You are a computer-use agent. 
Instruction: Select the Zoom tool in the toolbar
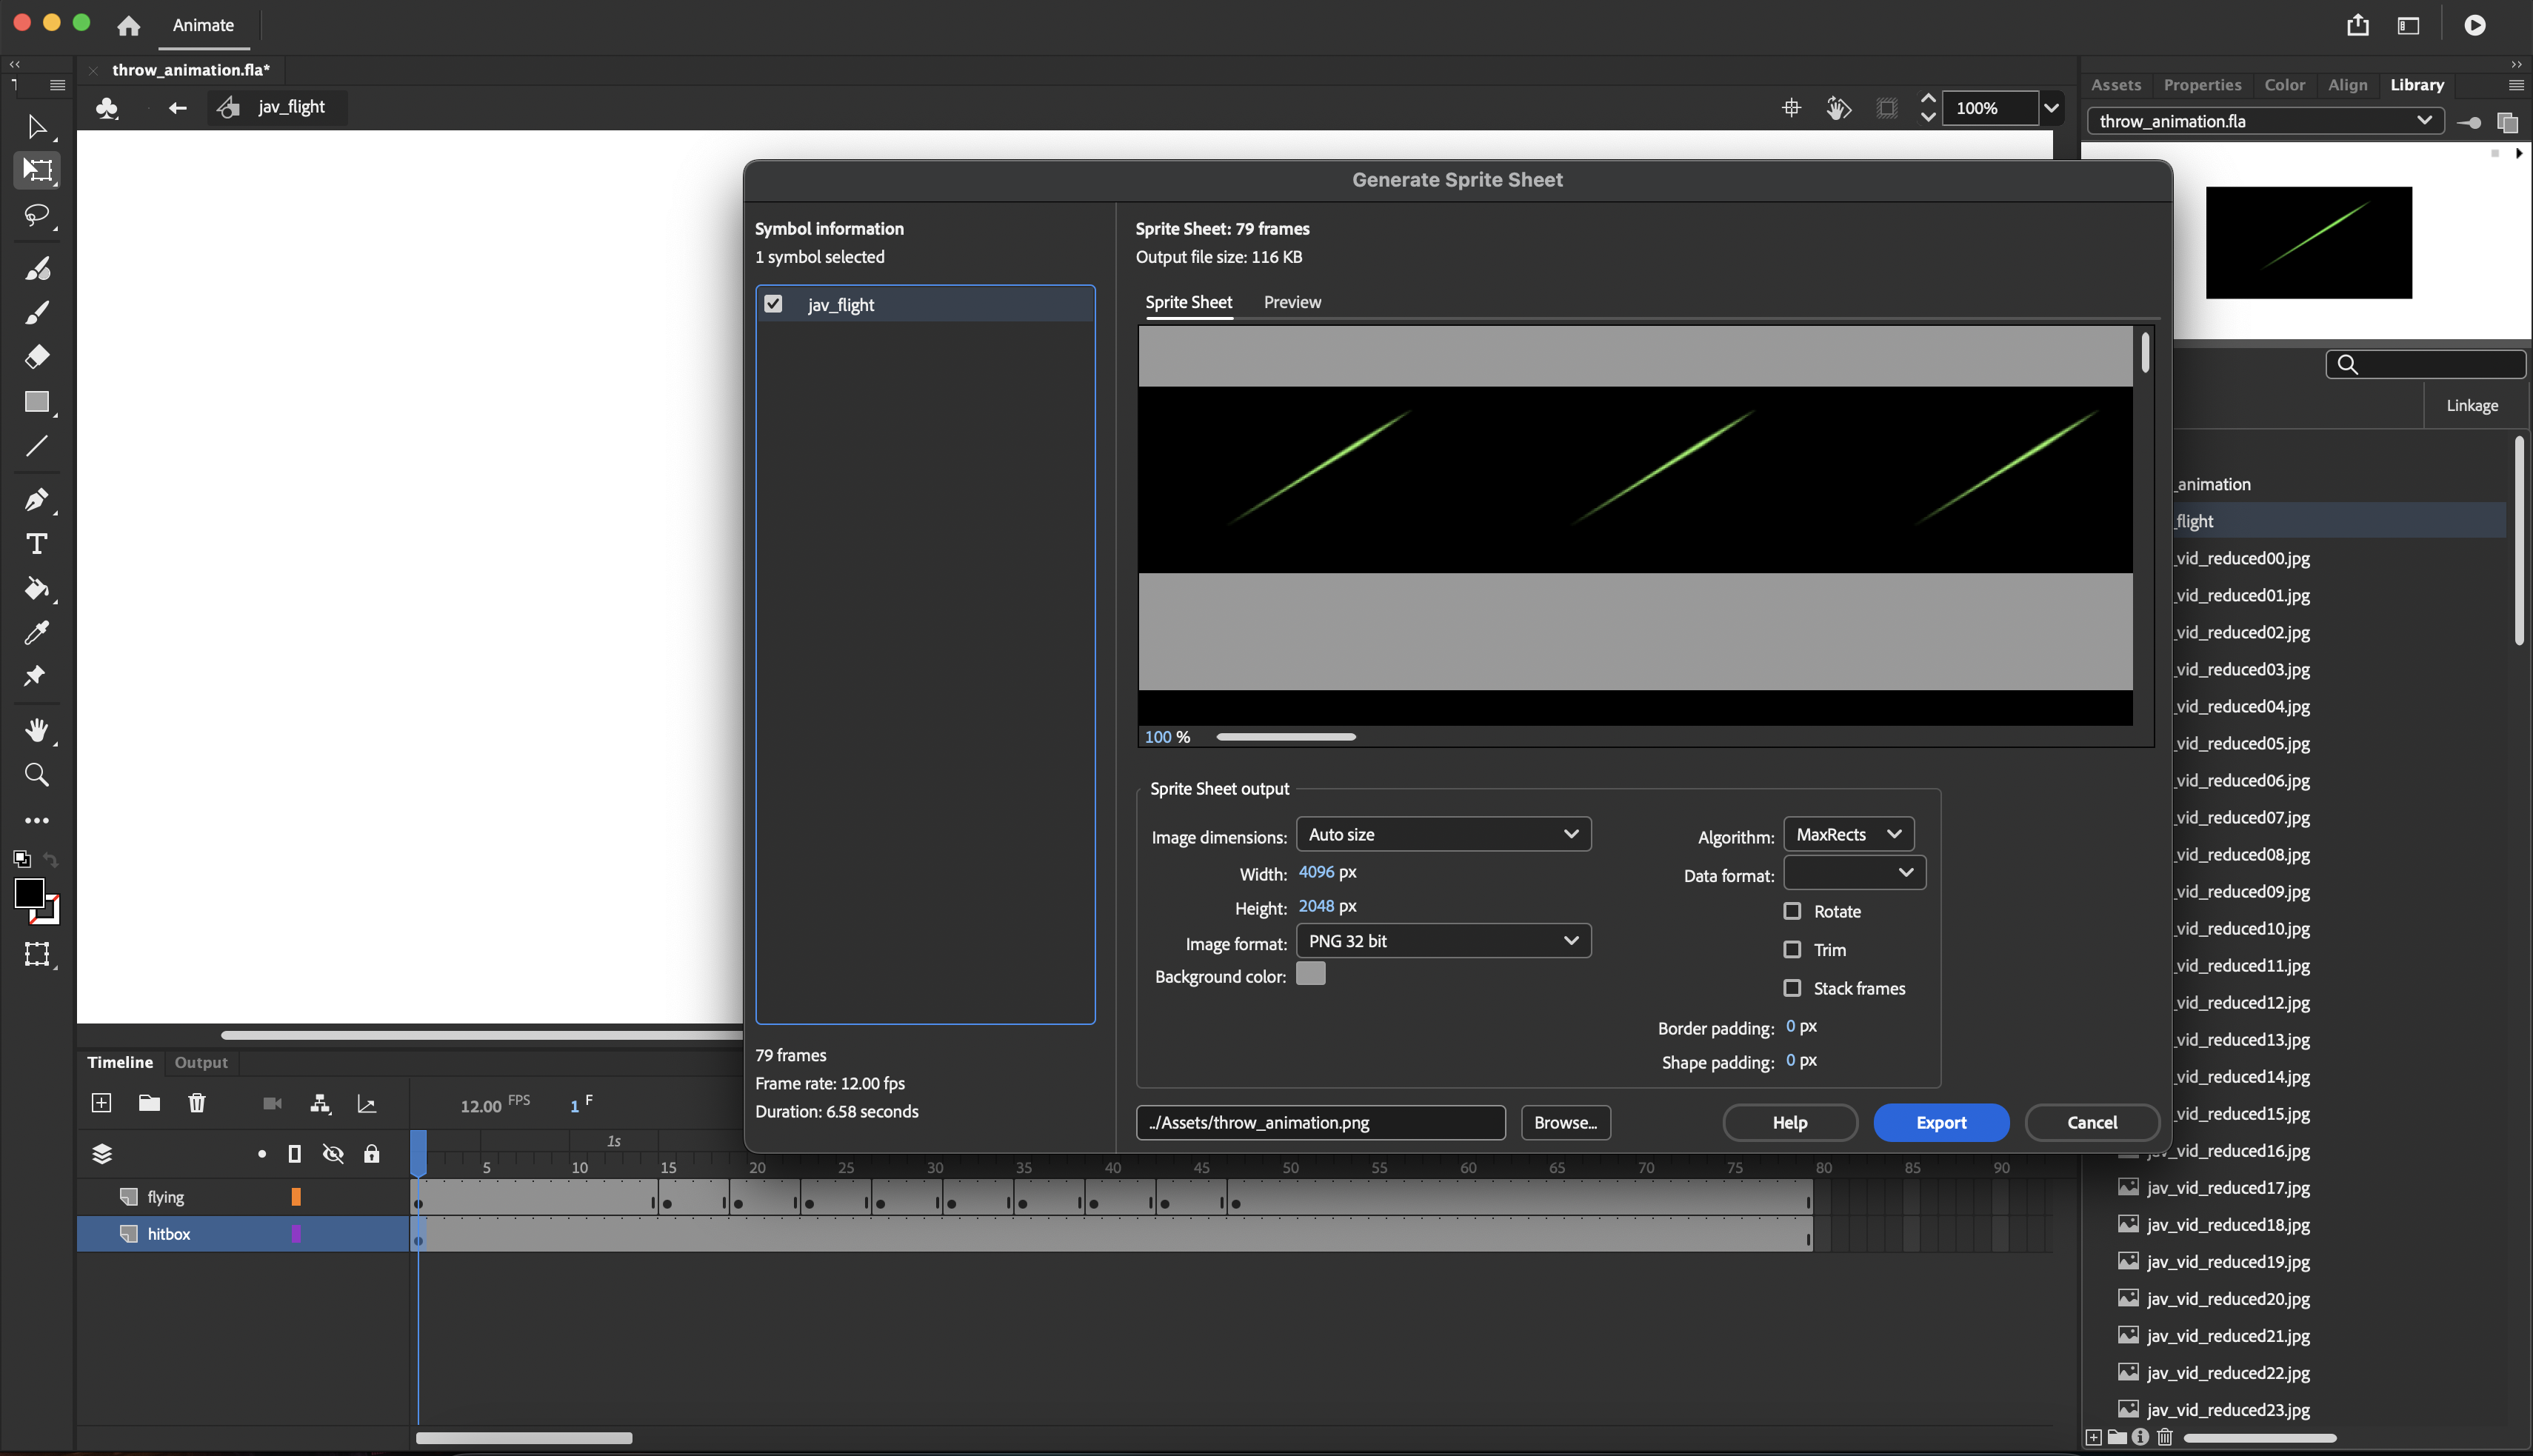(x=37, y=774)
